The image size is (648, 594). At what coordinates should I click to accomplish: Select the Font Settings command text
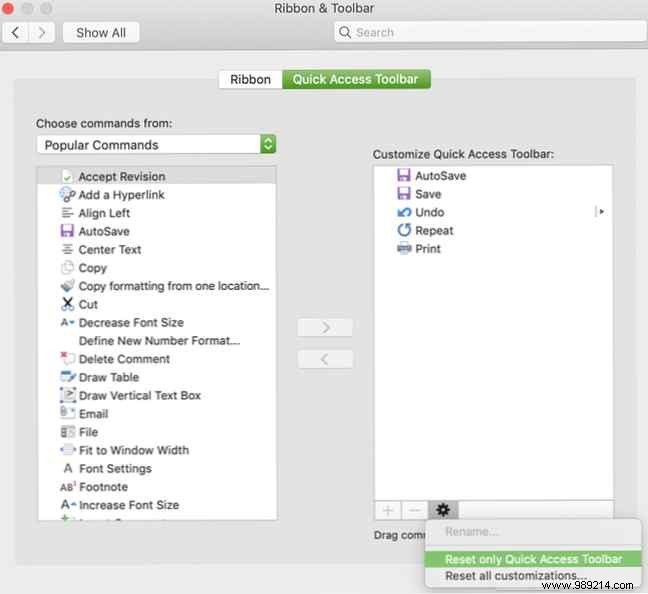click(x=115, y=468)
